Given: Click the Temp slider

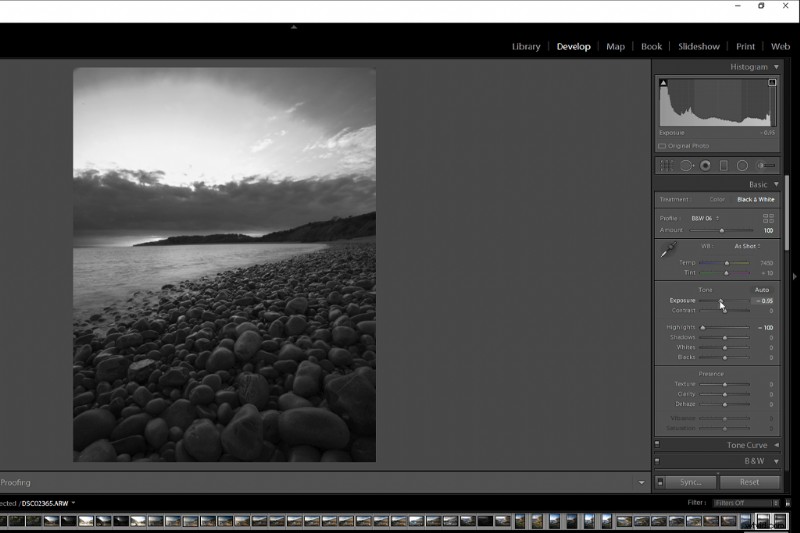Looking at the screenshot, I should (x=724, y=263).
